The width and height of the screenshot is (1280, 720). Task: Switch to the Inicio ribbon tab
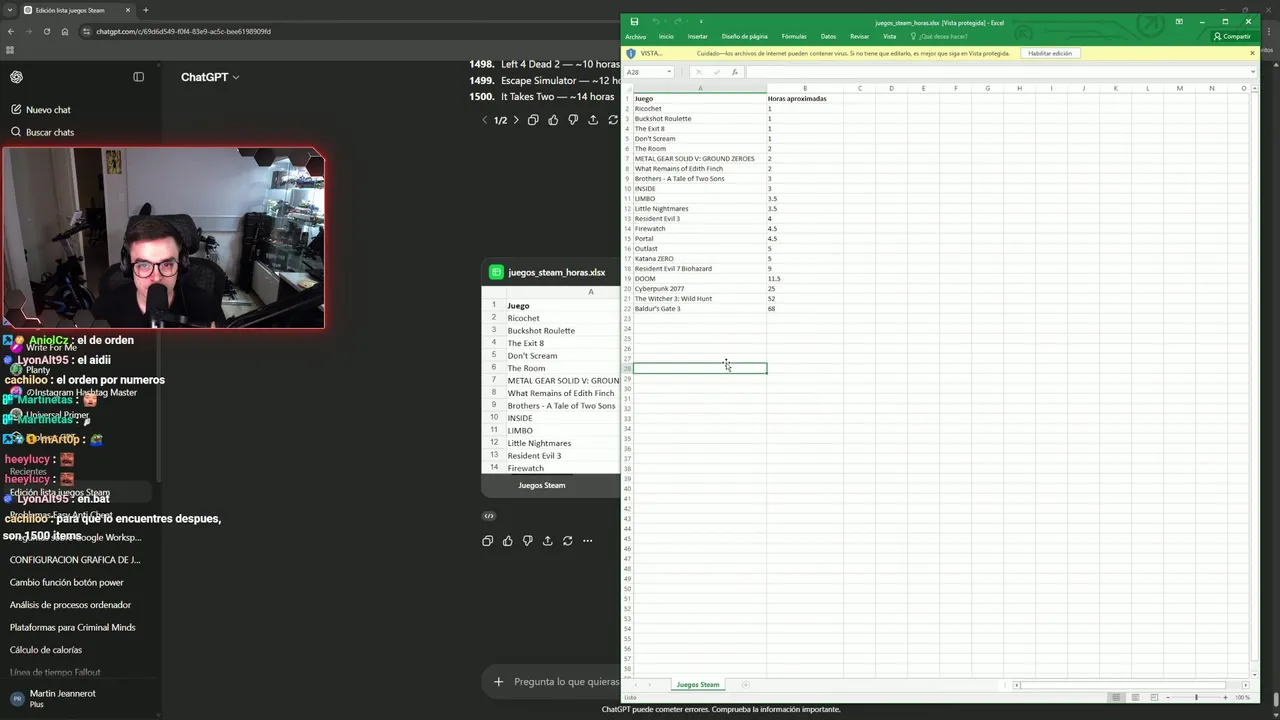(666, 37)
